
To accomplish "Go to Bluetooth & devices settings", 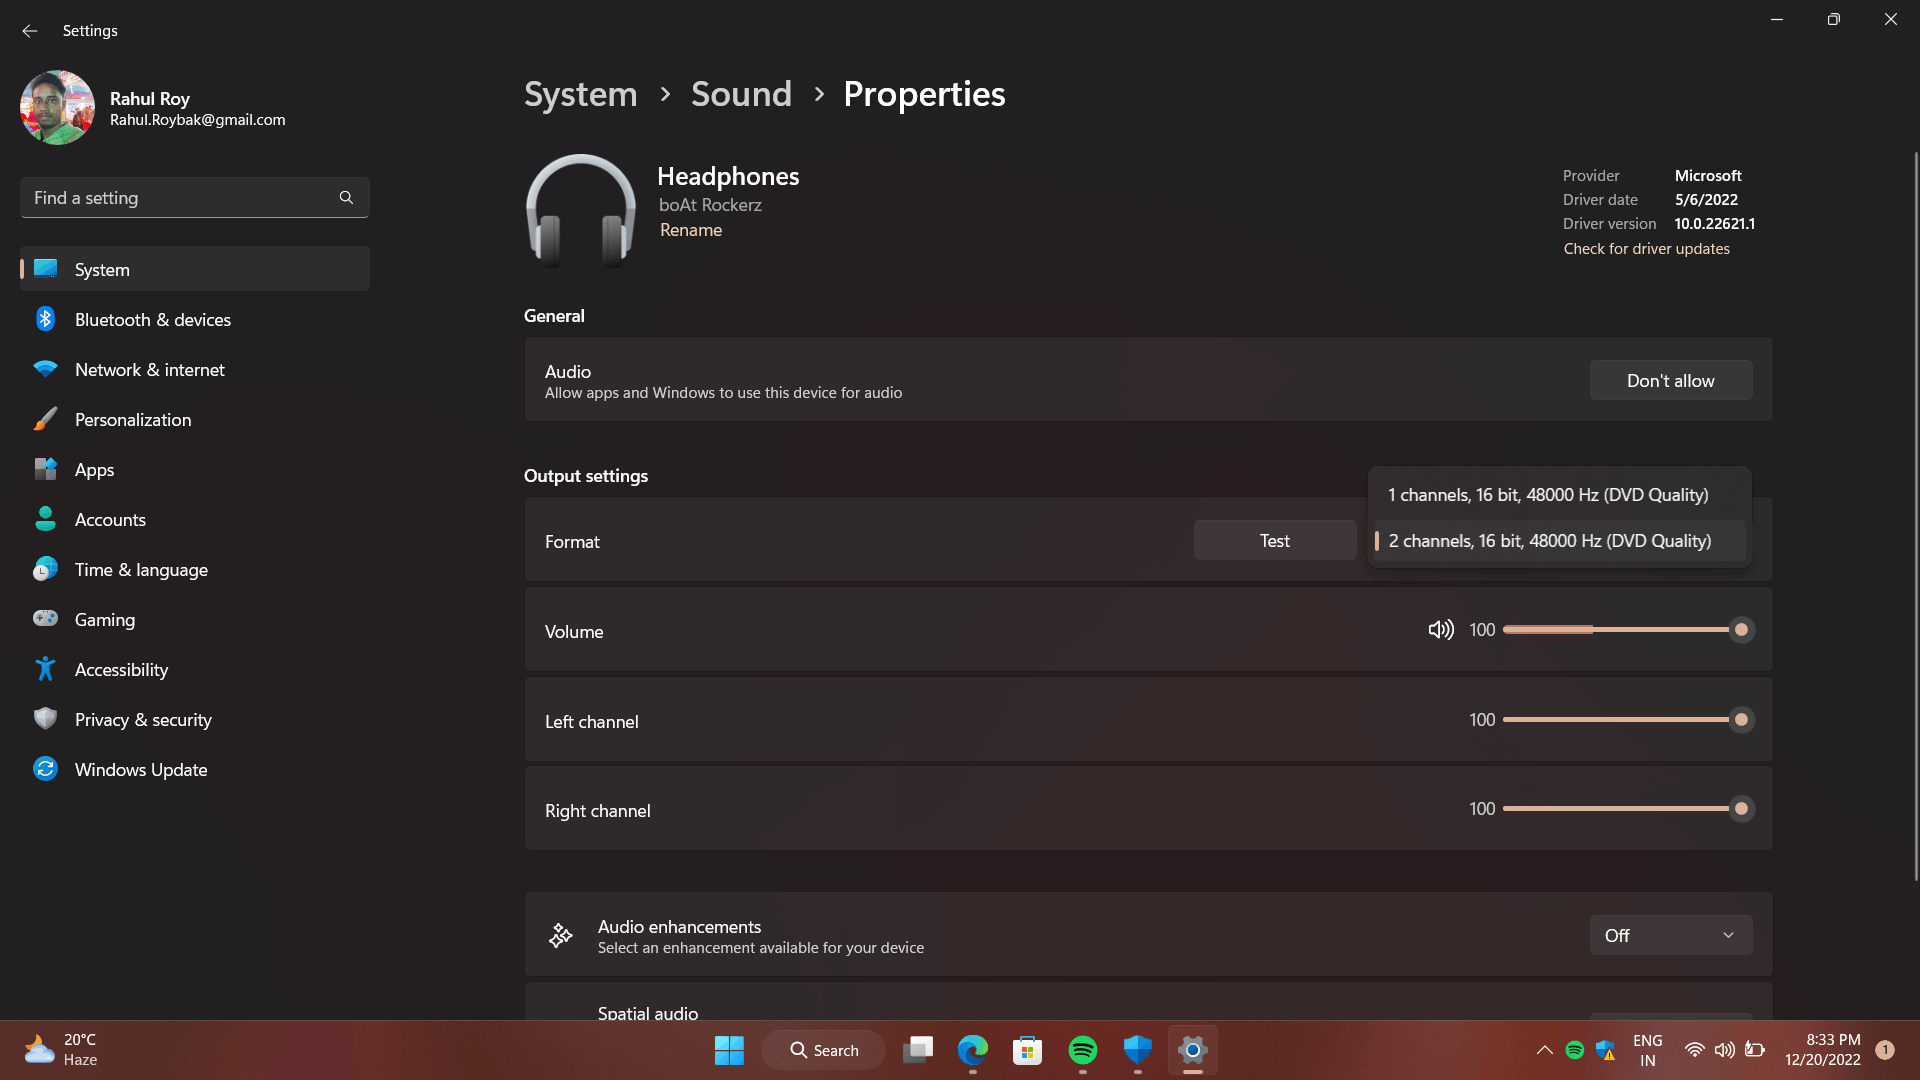I will tap(195, 319).
